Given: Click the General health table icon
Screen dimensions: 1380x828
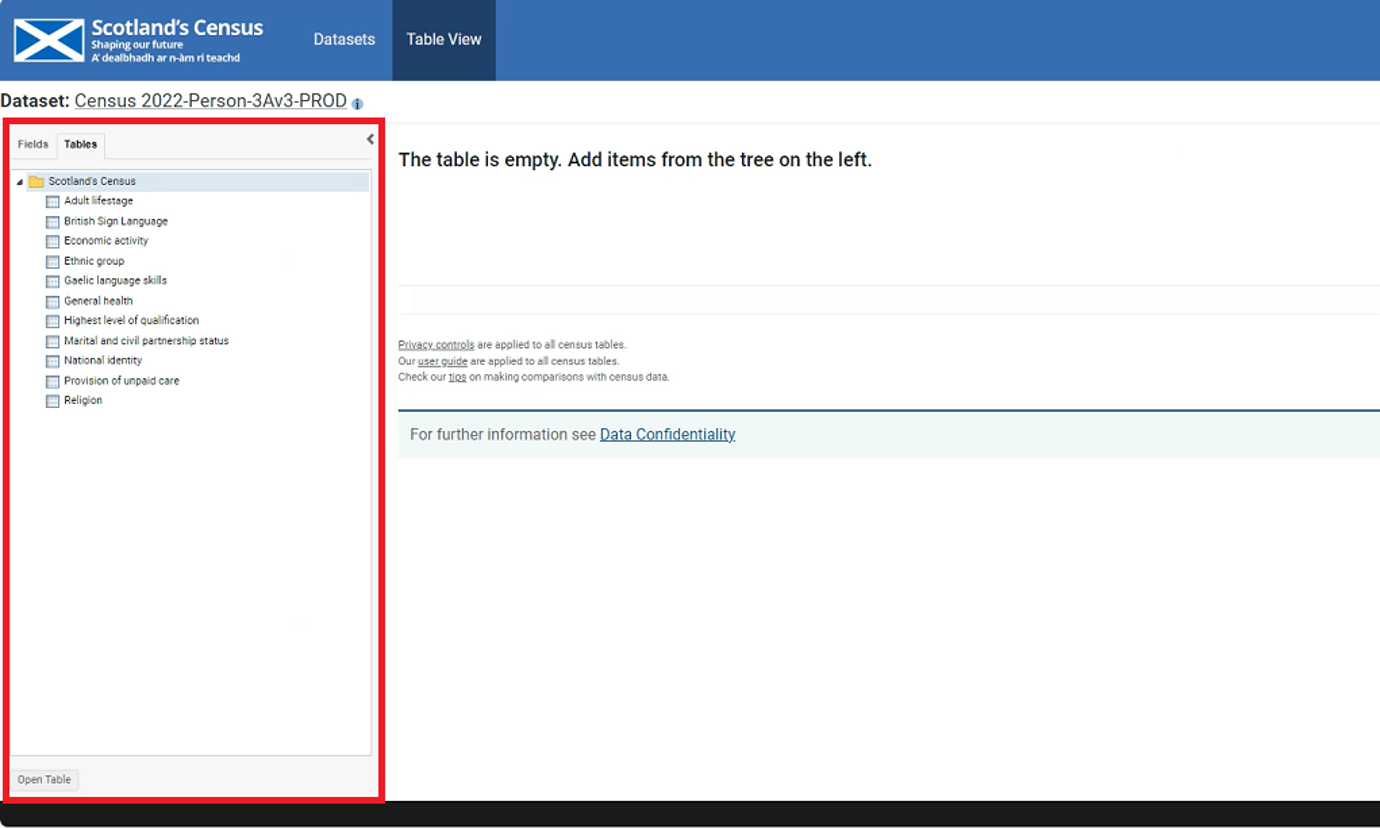Looking at the screenshot, I should [x=53, y=302].
